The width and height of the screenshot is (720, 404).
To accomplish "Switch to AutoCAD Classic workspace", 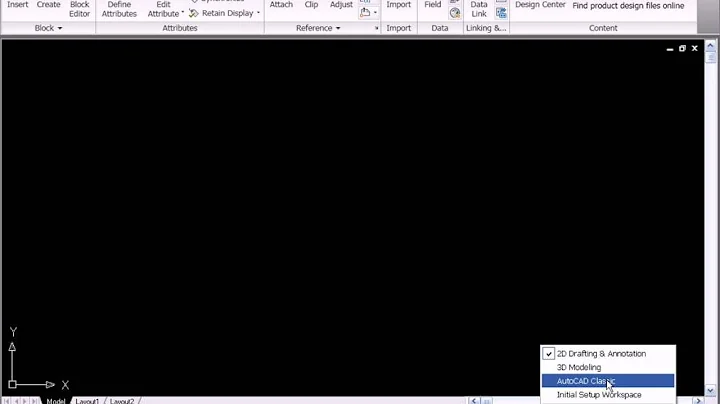I will pyautogui.click(x=608, y=381).
